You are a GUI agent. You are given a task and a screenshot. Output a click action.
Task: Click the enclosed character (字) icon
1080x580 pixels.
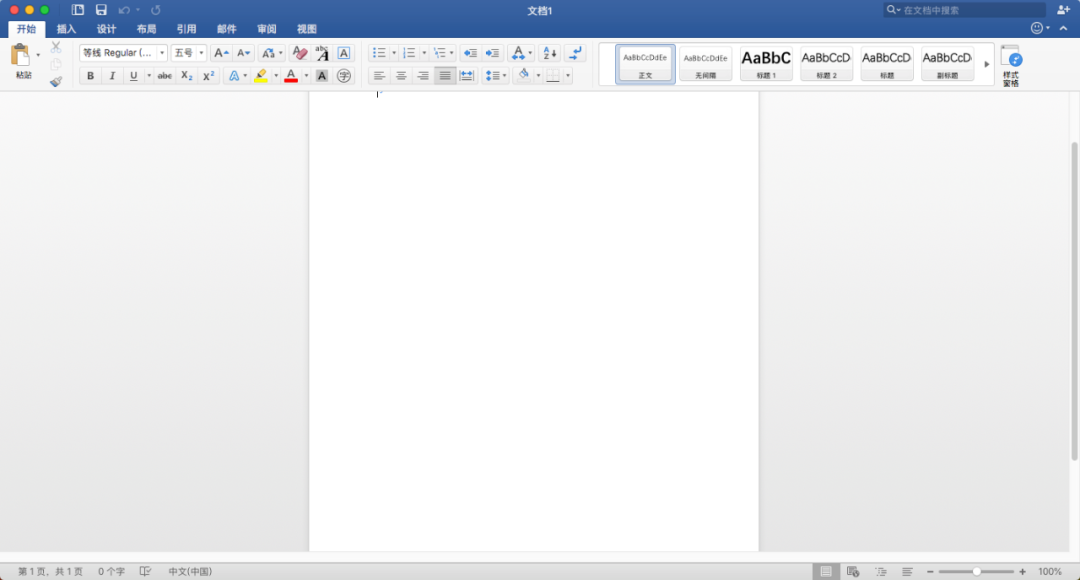click(x=344, y=76)
